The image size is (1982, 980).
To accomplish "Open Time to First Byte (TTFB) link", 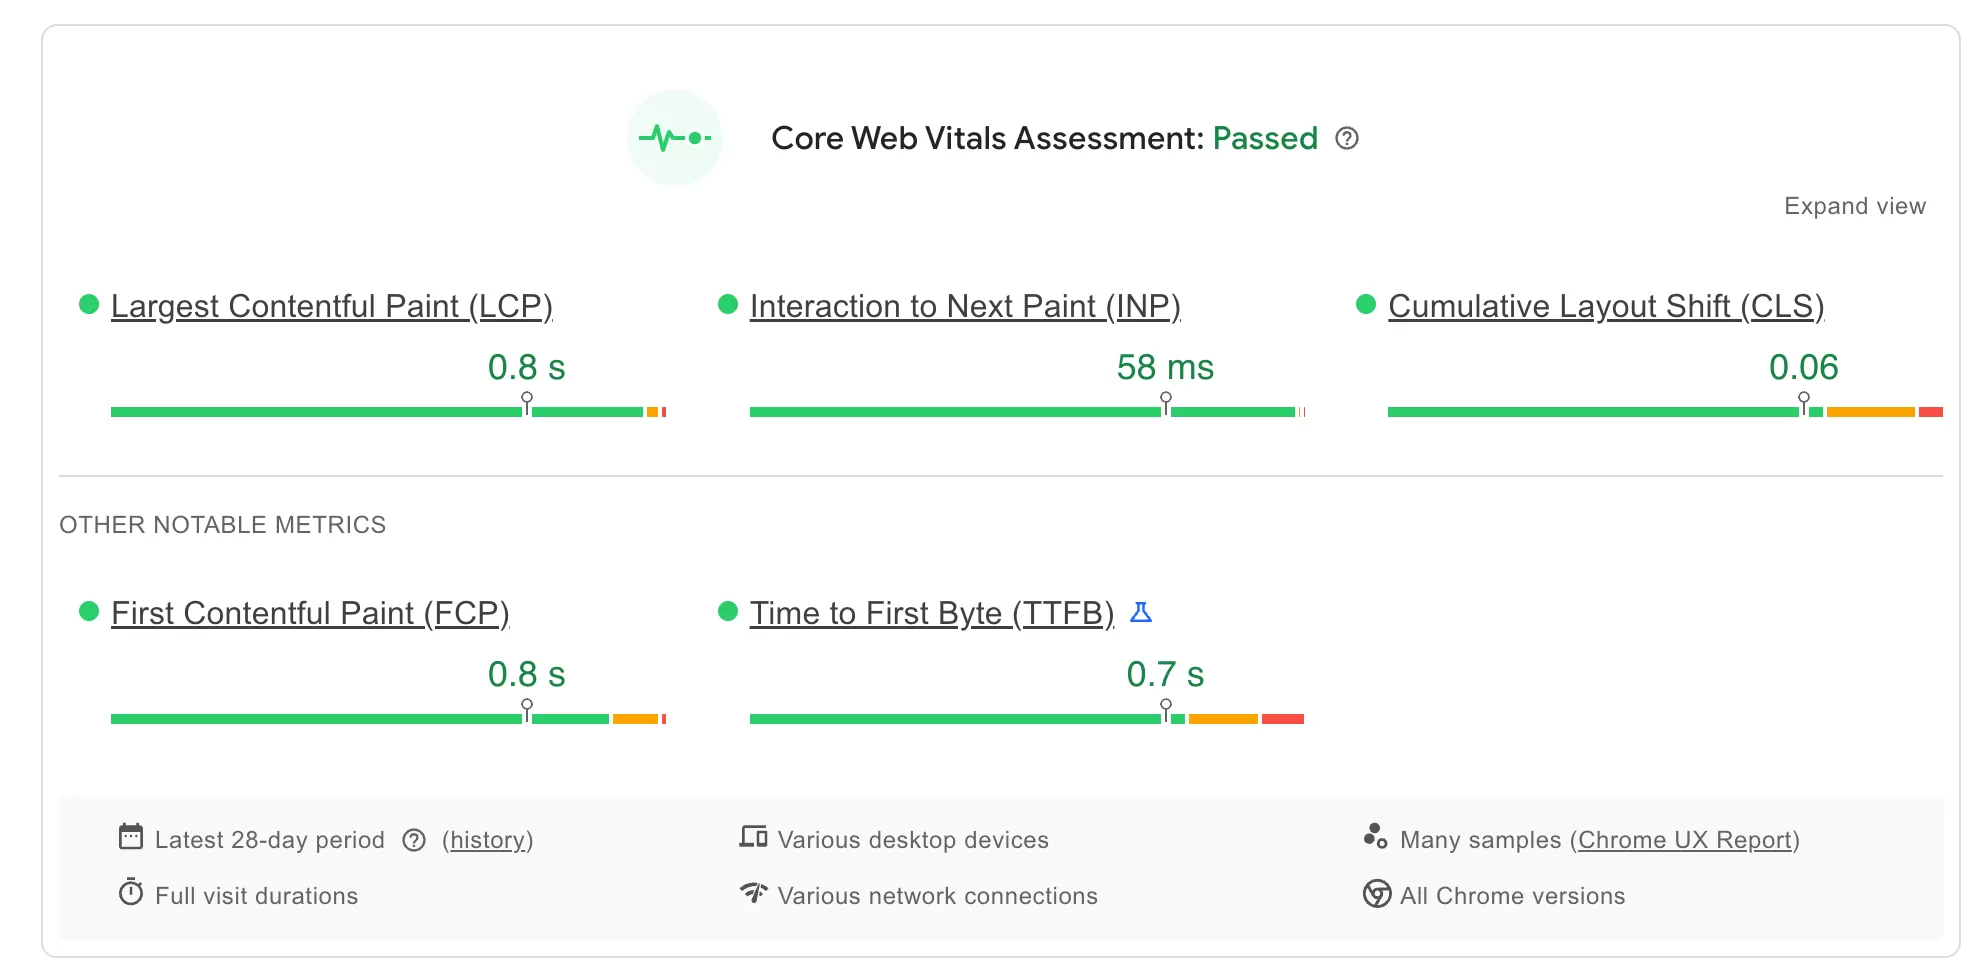I will pos(931,613).
